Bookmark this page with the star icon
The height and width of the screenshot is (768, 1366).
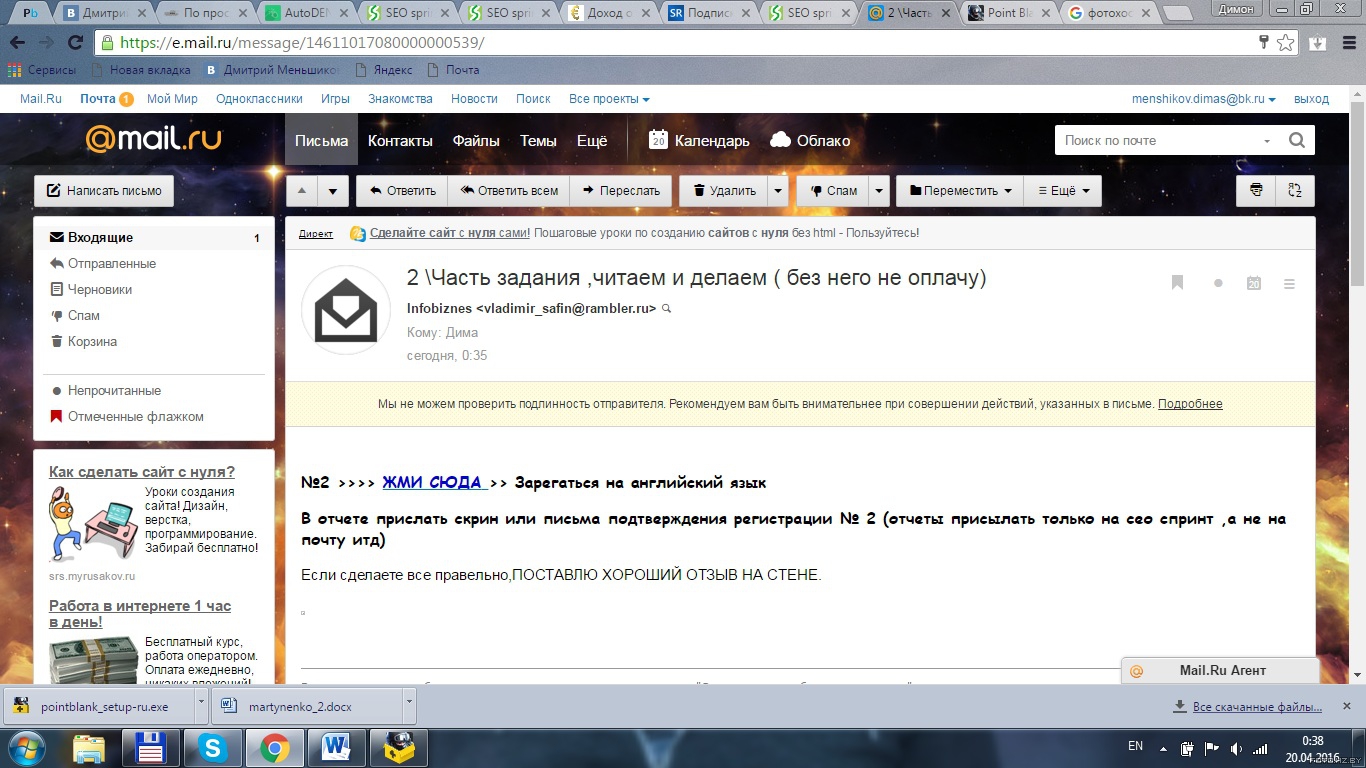(x=1286, y=43)
